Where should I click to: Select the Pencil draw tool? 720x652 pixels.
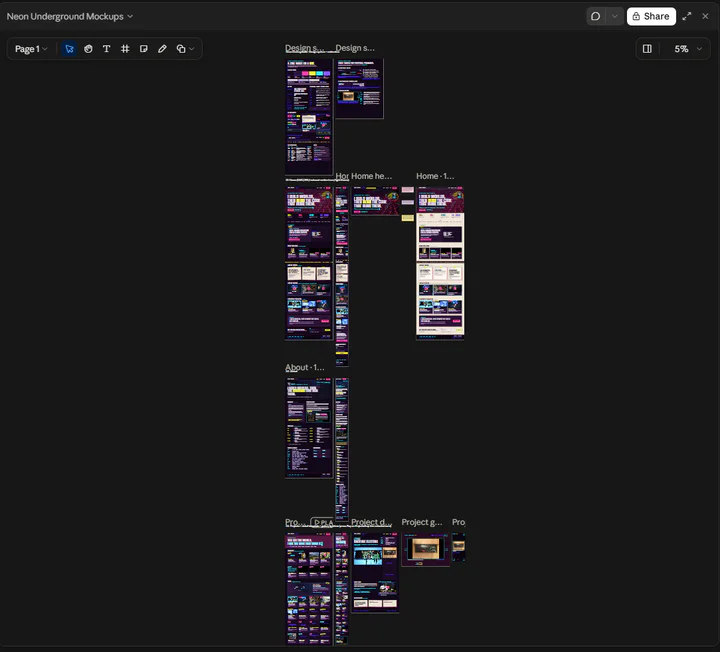(x=162, y=49)
